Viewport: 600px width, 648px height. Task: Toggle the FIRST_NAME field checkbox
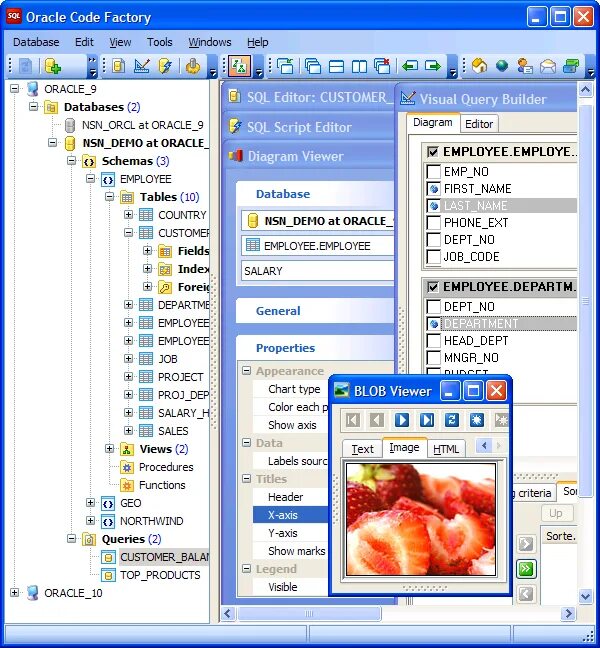click(433, 189)
